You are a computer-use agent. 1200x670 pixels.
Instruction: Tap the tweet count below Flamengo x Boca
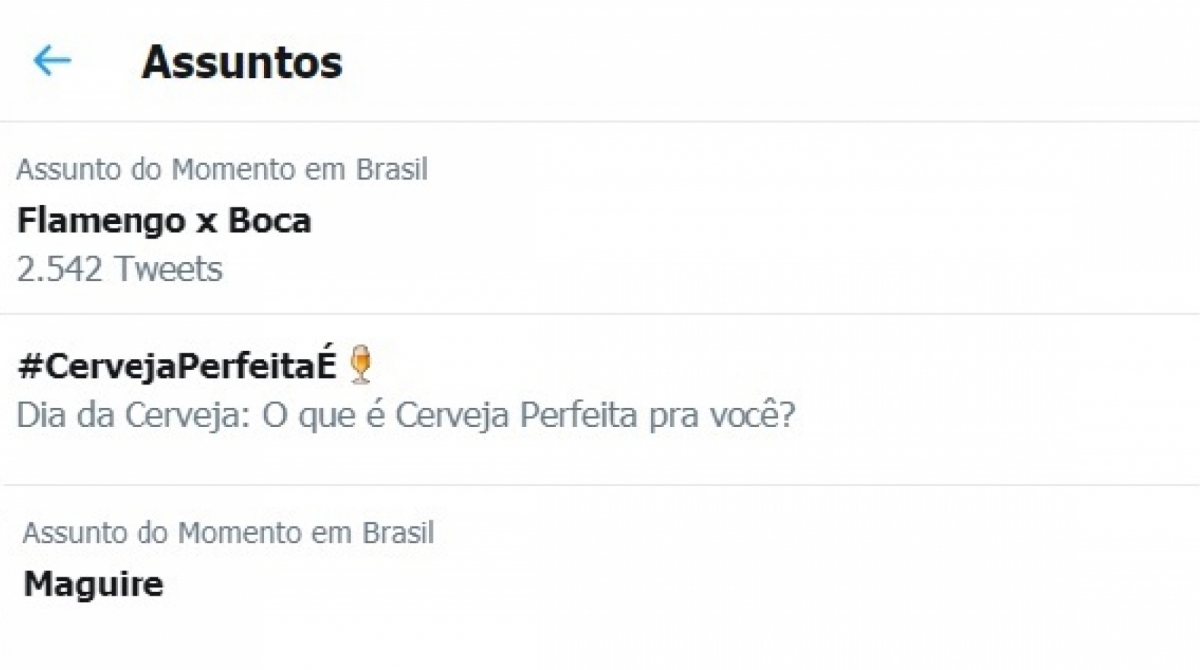(119, 268)
